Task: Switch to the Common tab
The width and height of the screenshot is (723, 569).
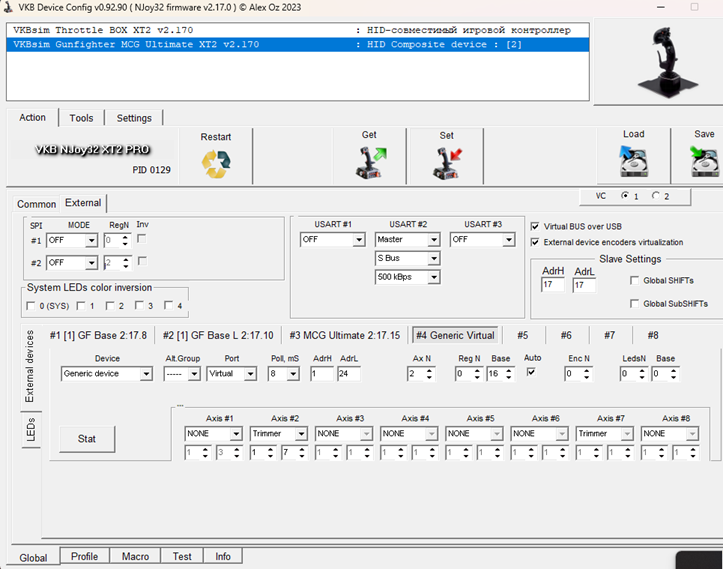Action: point(36,204)
